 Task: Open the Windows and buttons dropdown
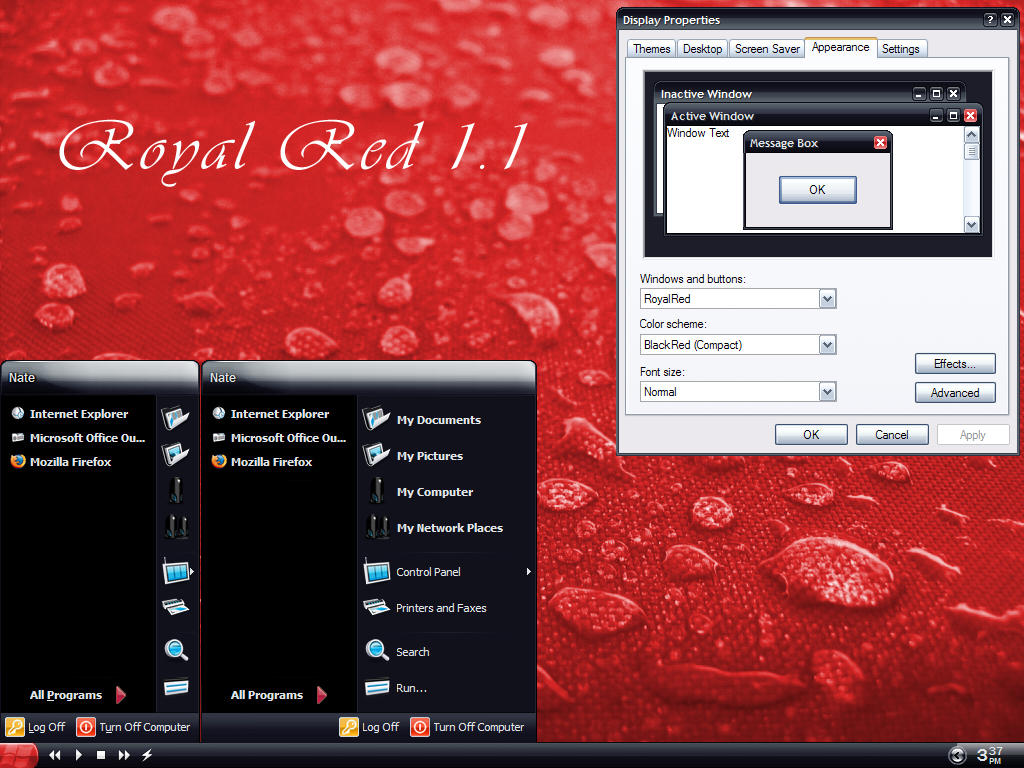pos(827,298)
